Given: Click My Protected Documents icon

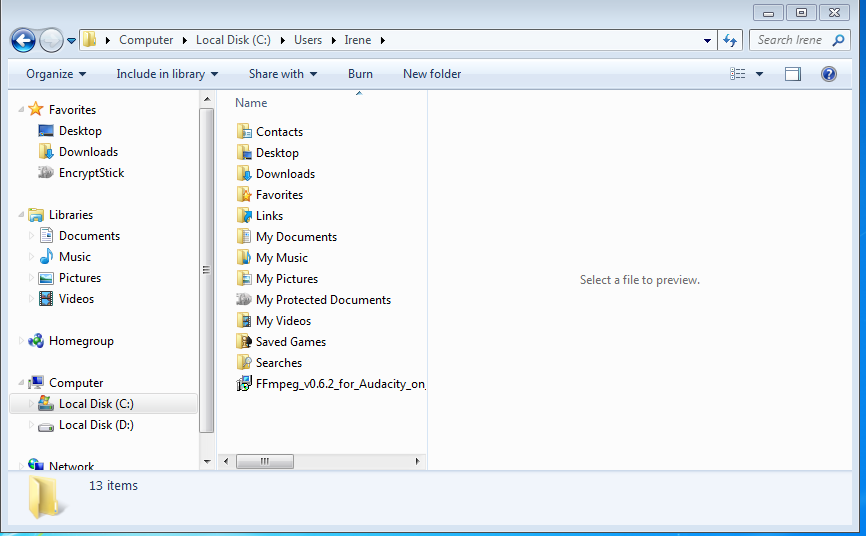Looking at the screenshot, I should [x=244, y=299].
